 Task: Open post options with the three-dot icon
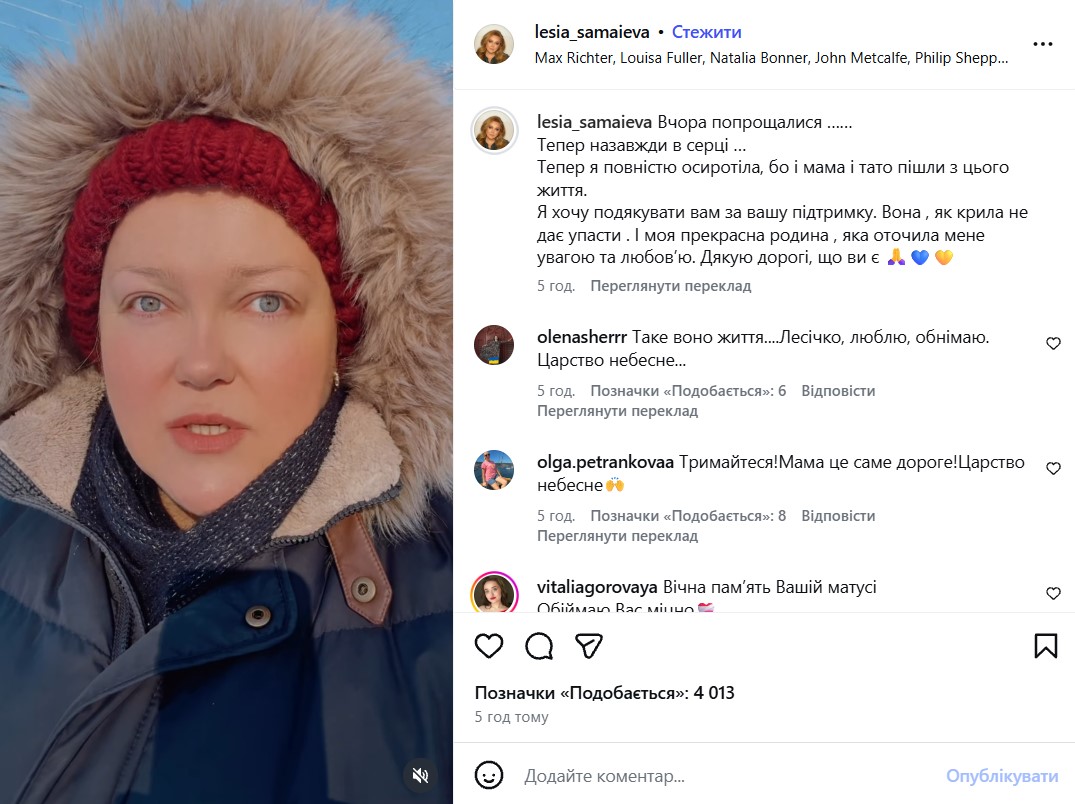coord(1044,43)
